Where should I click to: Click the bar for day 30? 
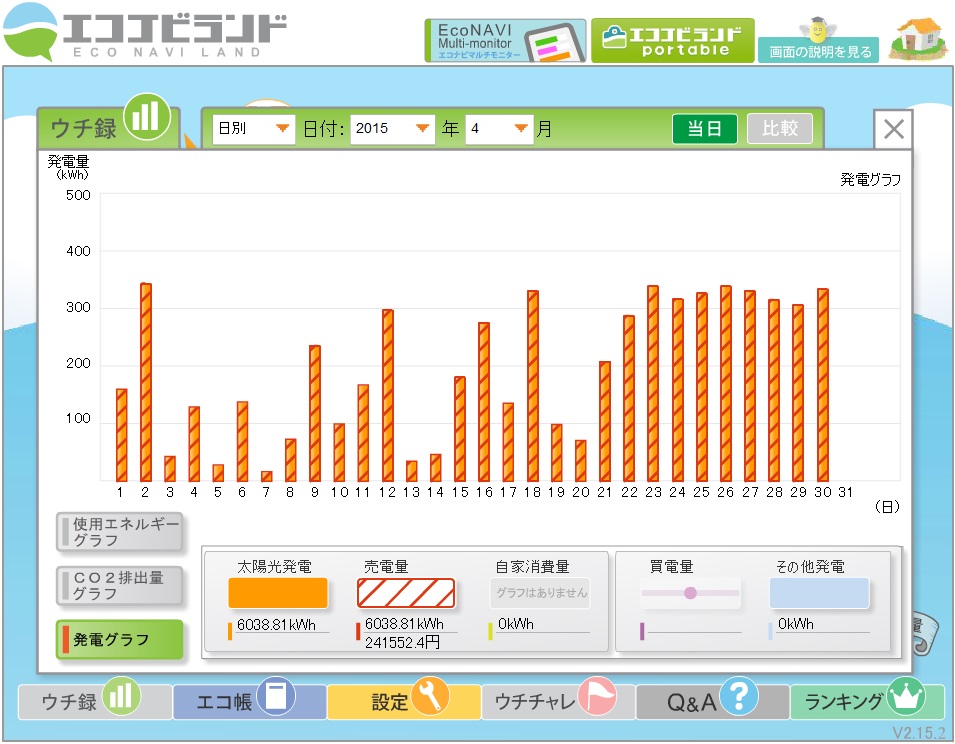pyautogui.click(x=822, y=385)
